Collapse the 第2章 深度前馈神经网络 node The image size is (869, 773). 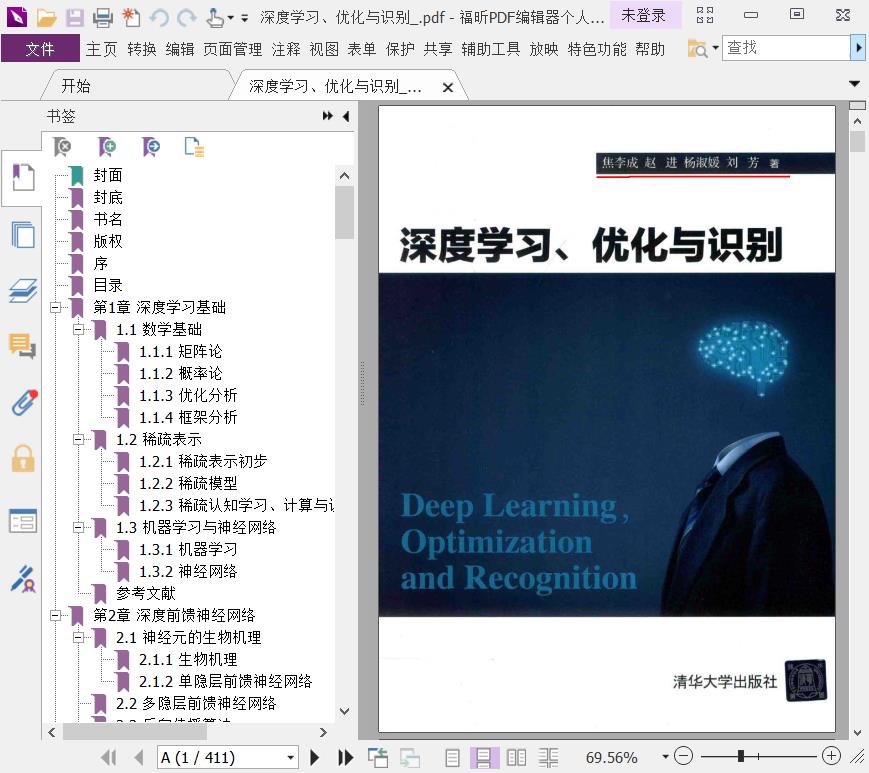pos(55,615)
